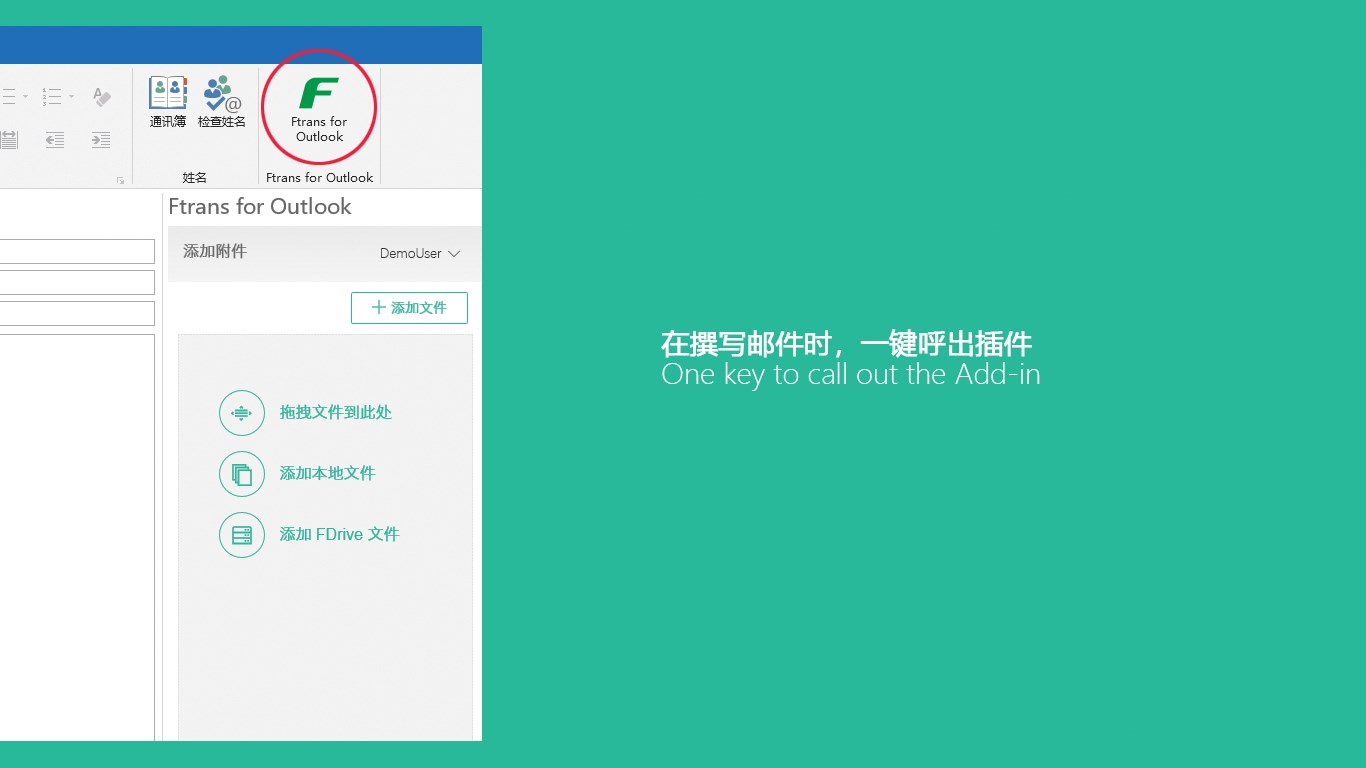Click the Ftrans for Outlook pane title
This screenshot has height=768, width=1366.
(260, 207)
